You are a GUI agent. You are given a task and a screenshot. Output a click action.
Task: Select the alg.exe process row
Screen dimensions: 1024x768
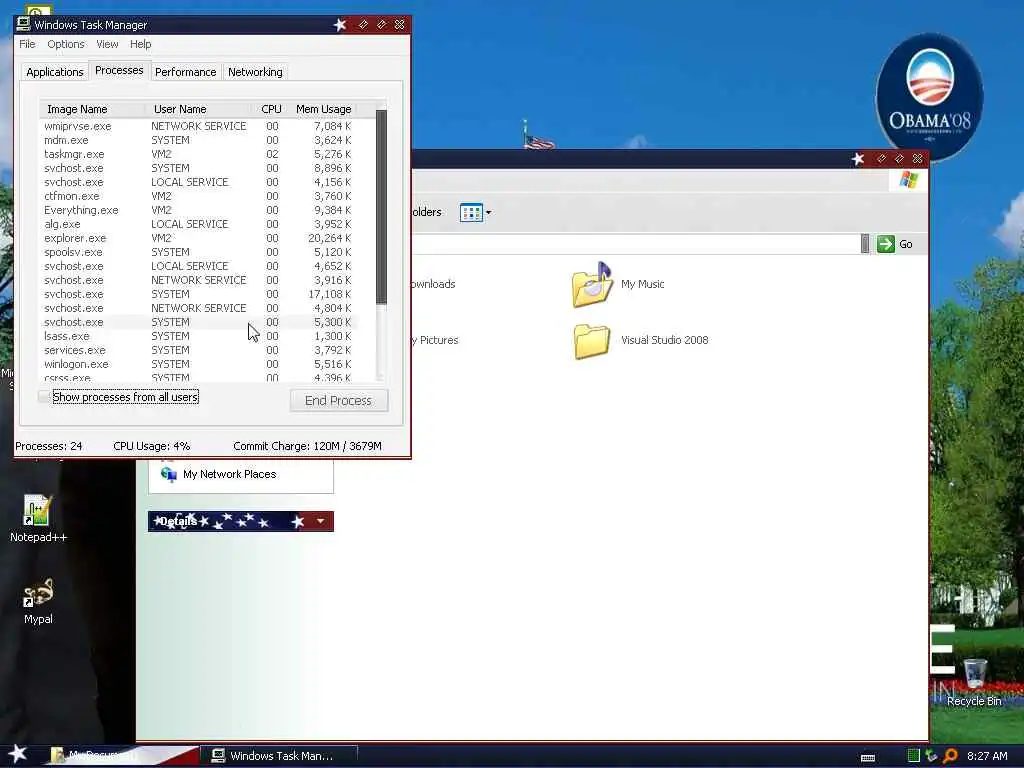(x=198, y=224)
